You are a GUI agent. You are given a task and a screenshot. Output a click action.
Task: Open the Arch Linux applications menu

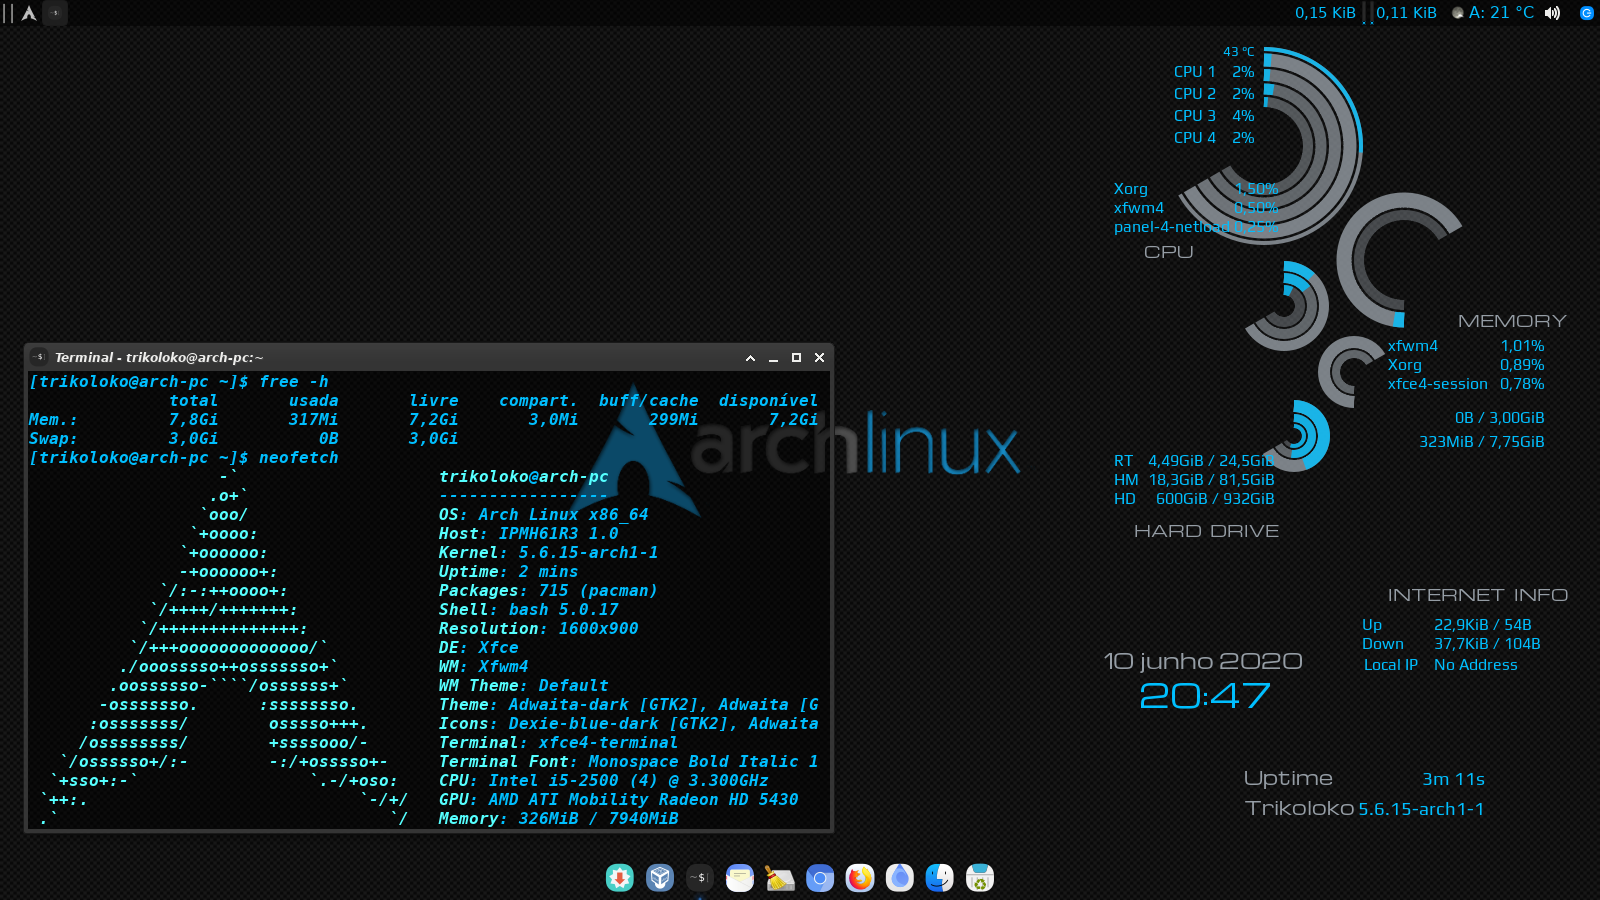[x=29, y=13]
